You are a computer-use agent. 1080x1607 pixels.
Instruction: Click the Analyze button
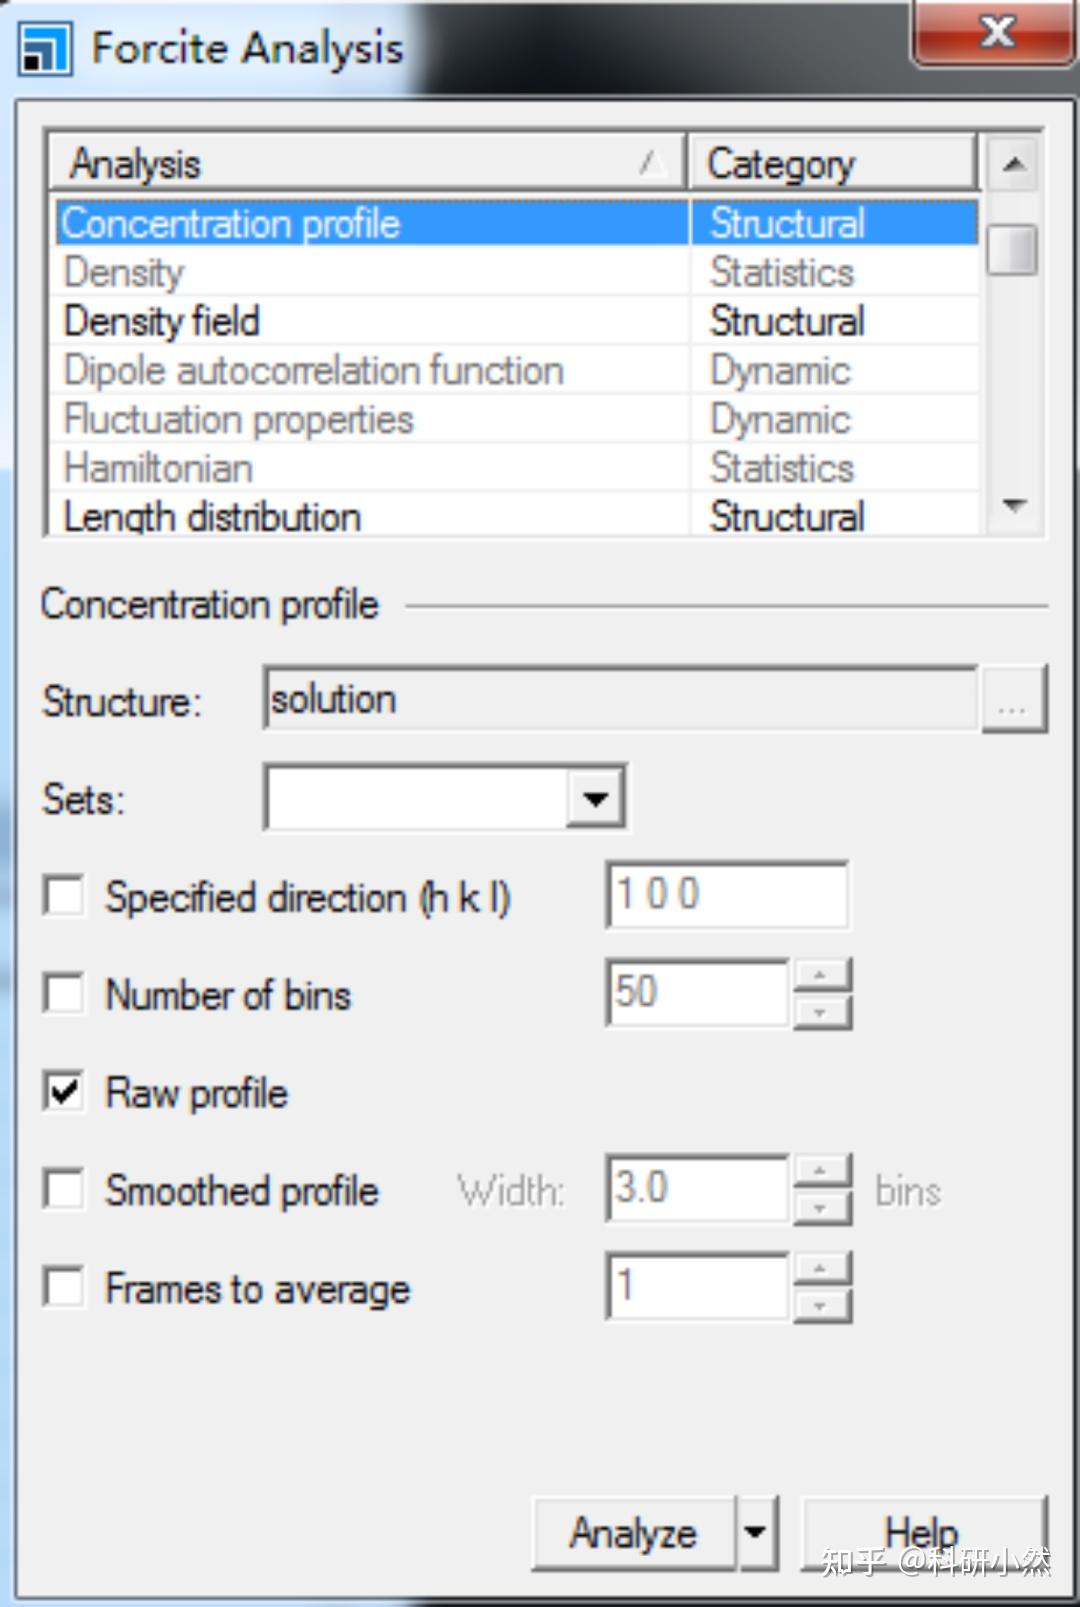click(633, 1532)
